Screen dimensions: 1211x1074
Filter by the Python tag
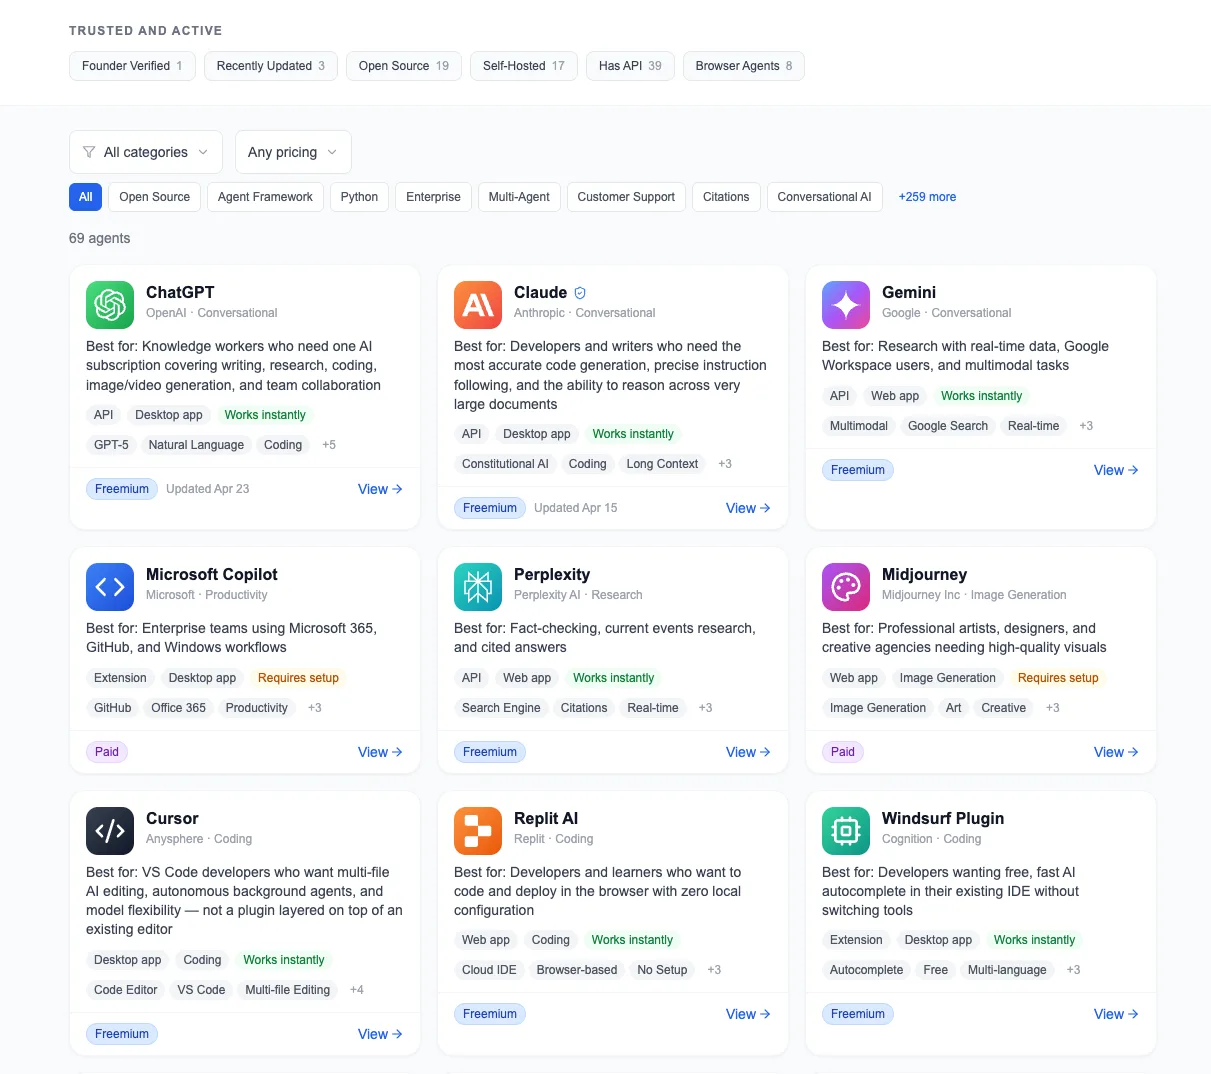pos(359,197)
